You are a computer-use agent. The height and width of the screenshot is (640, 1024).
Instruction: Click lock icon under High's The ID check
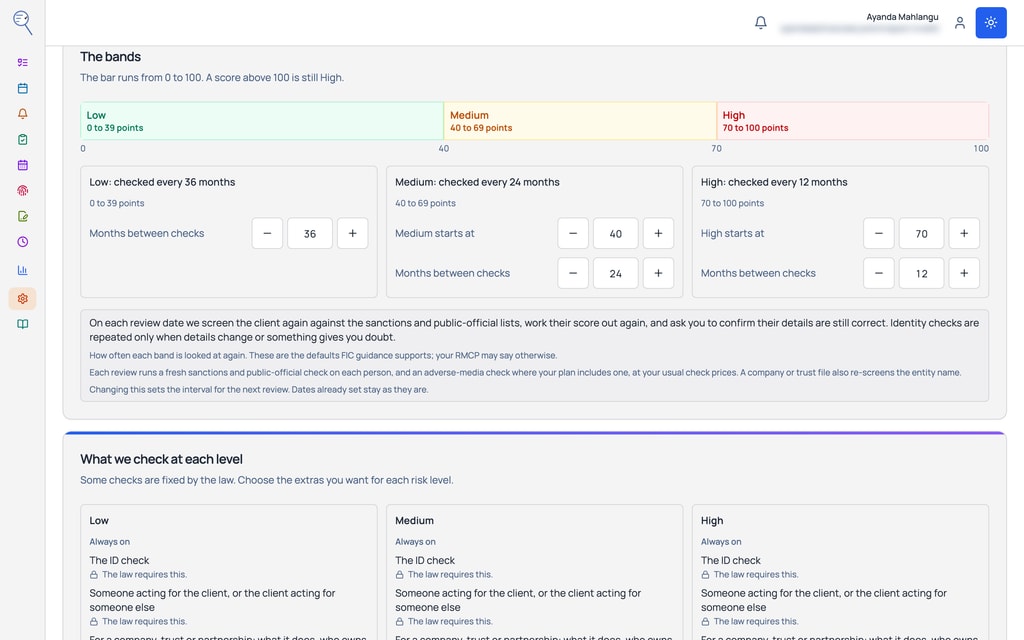pos(705,575)
